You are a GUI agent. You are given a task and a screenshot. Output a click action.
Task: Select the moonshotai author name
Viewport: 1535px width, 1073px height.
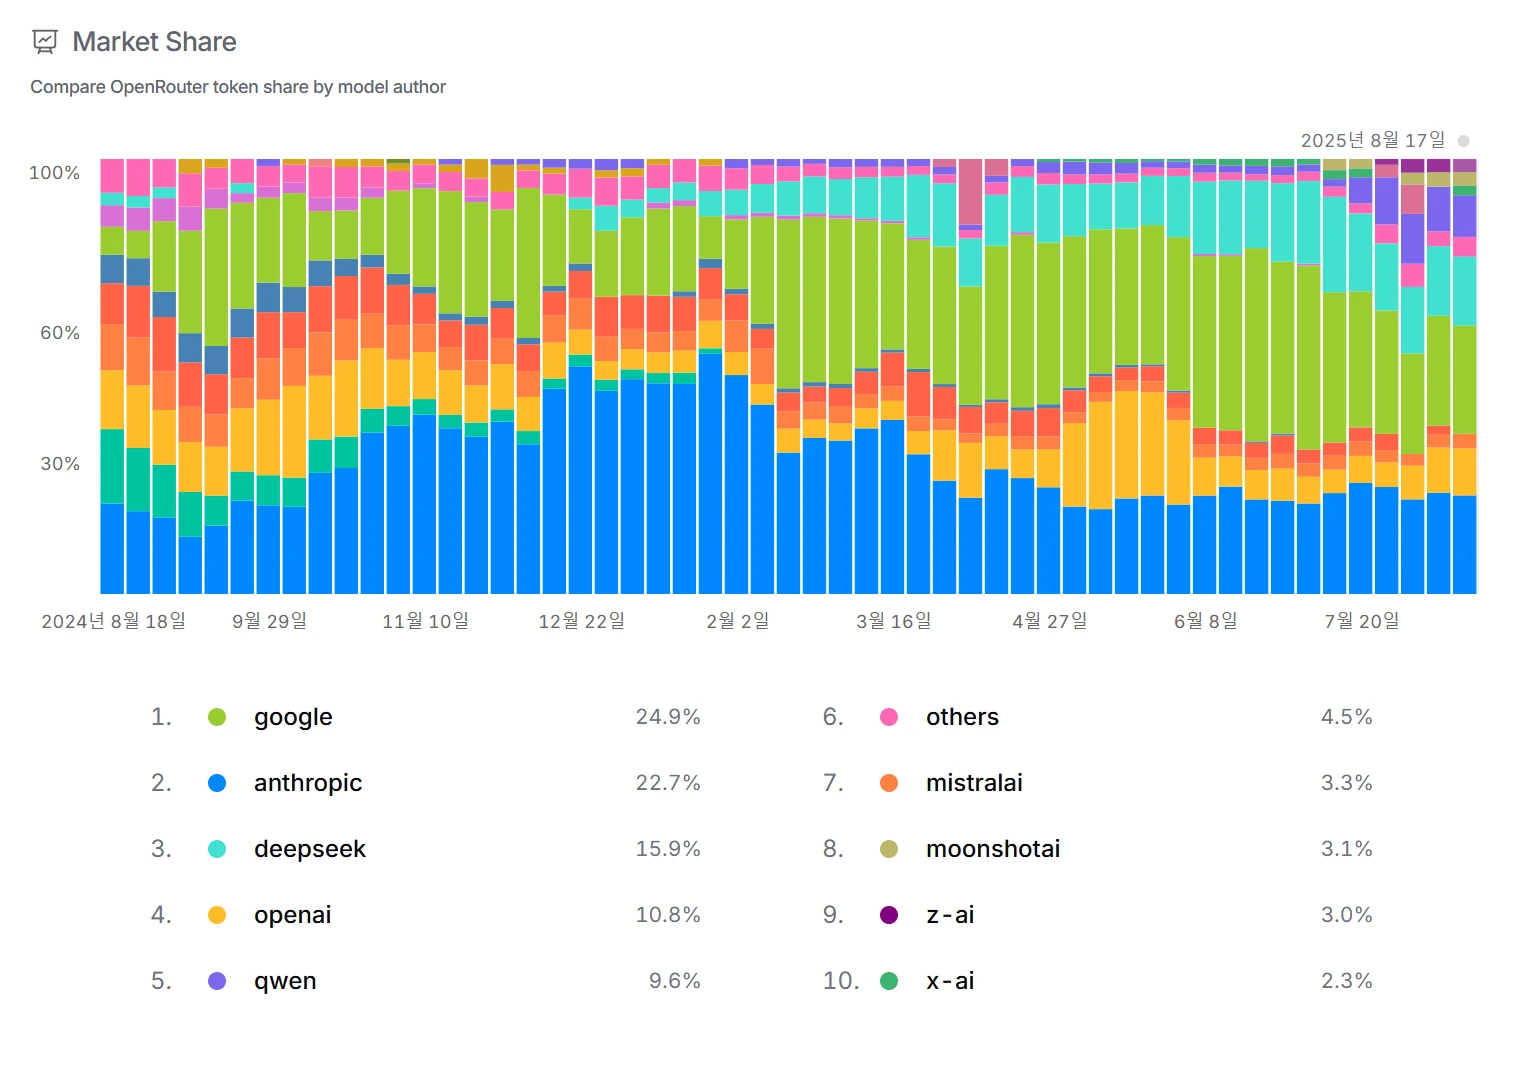pos(993,849)
